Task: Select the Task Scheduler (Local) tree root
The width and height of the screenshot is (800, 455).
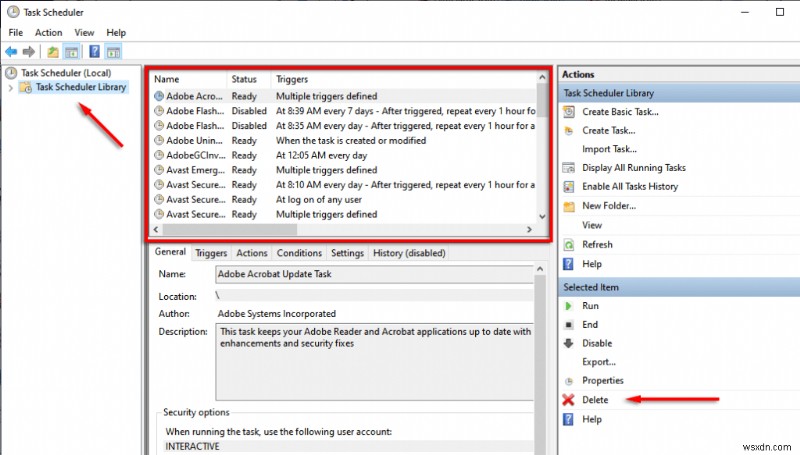Action: 66,73
